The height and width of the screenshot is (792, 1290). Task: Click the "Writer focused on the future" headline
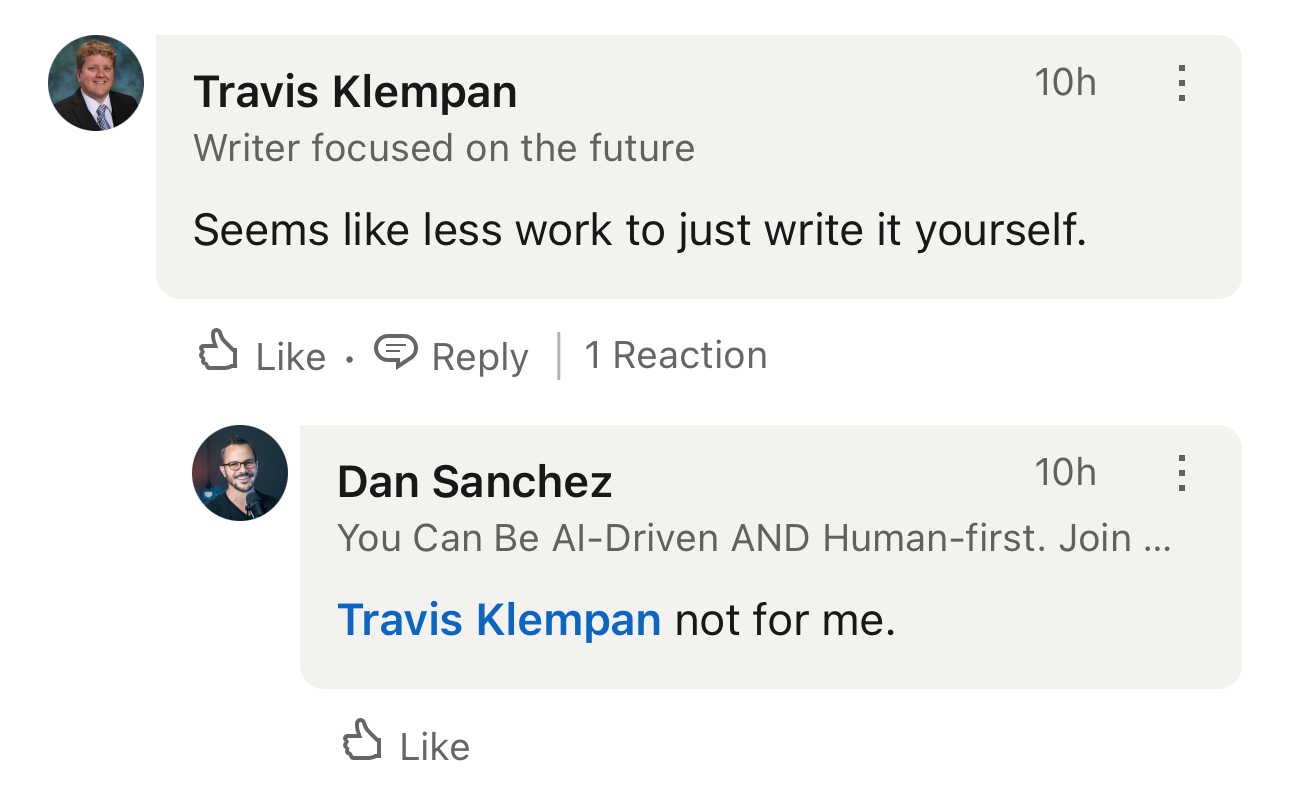444,149
